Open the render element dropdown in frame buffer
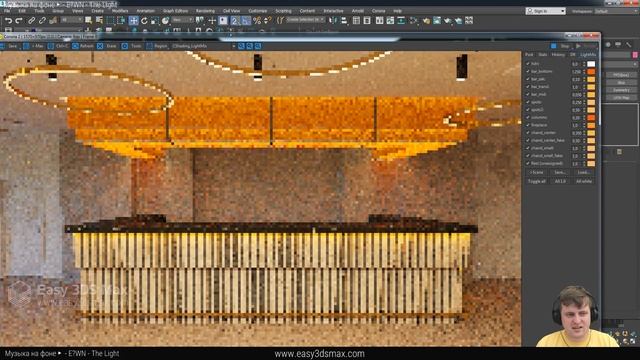 click(204, 46)
